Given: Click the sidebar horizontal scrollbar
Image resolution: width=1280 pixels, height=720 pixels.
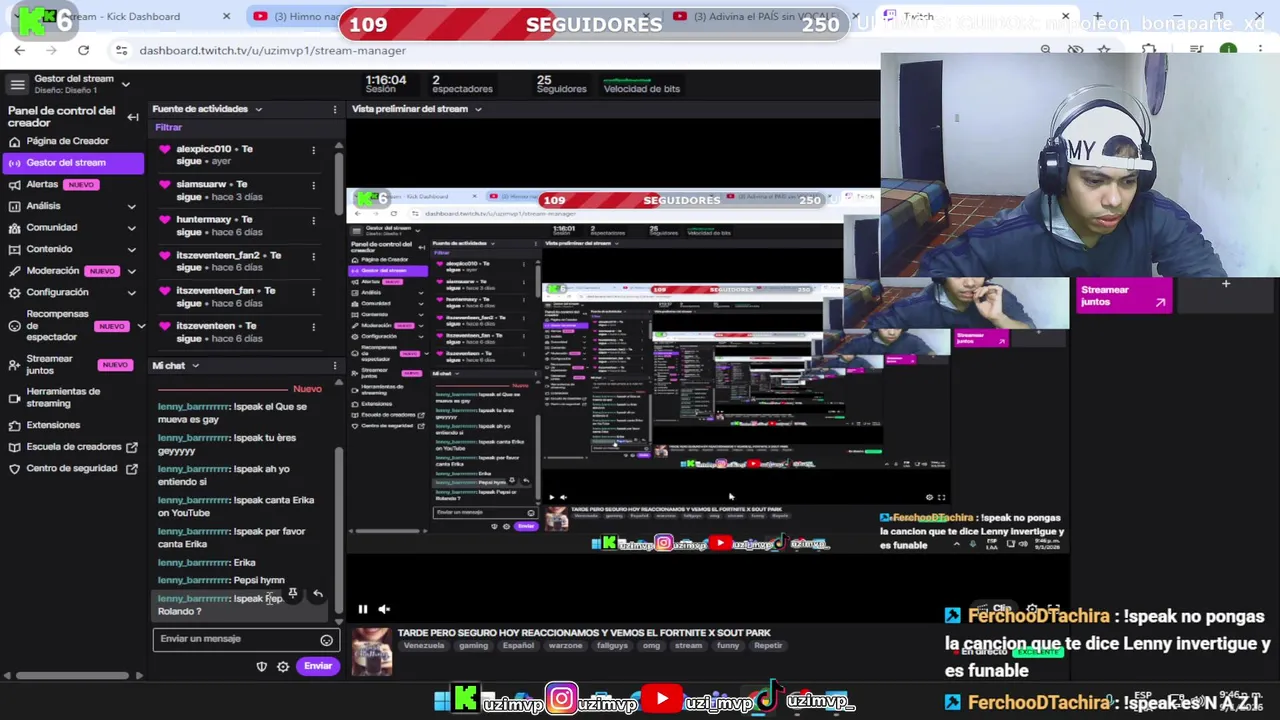Looking at the screenshot, I should [x=73, y=676].
